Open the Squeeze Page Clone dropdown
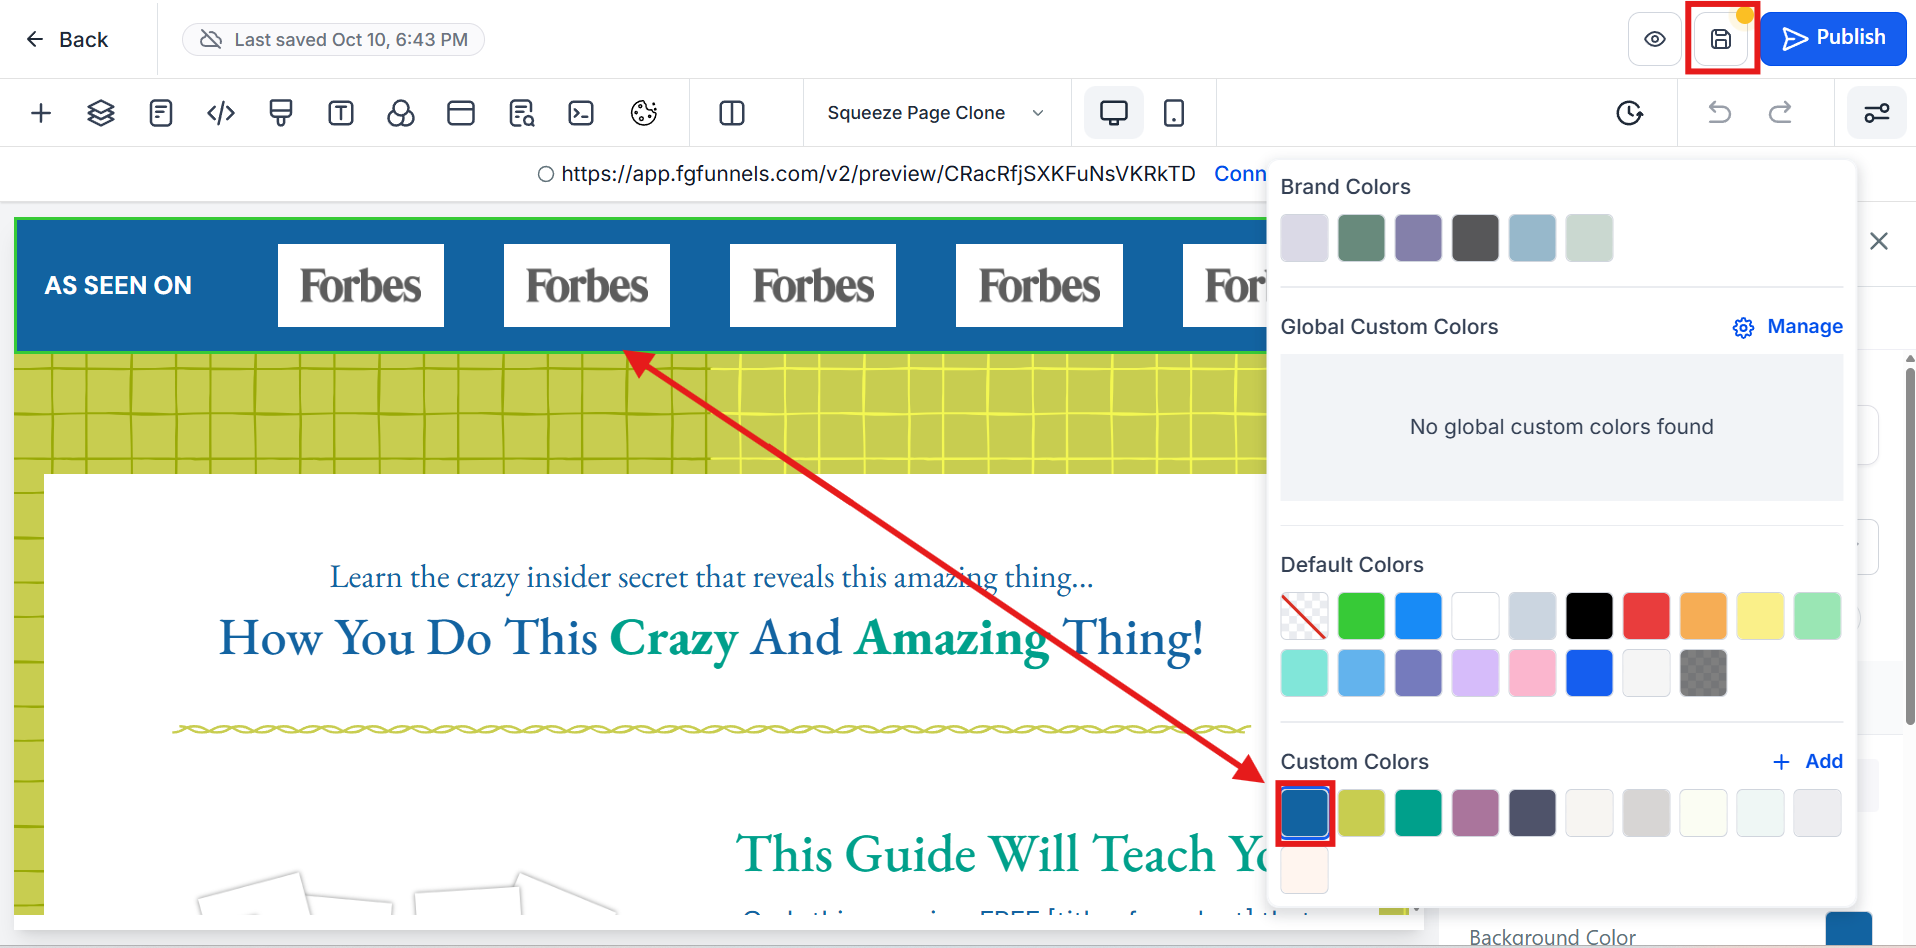Viewport: 1916px width, 948px height. (x=936, y=113)
